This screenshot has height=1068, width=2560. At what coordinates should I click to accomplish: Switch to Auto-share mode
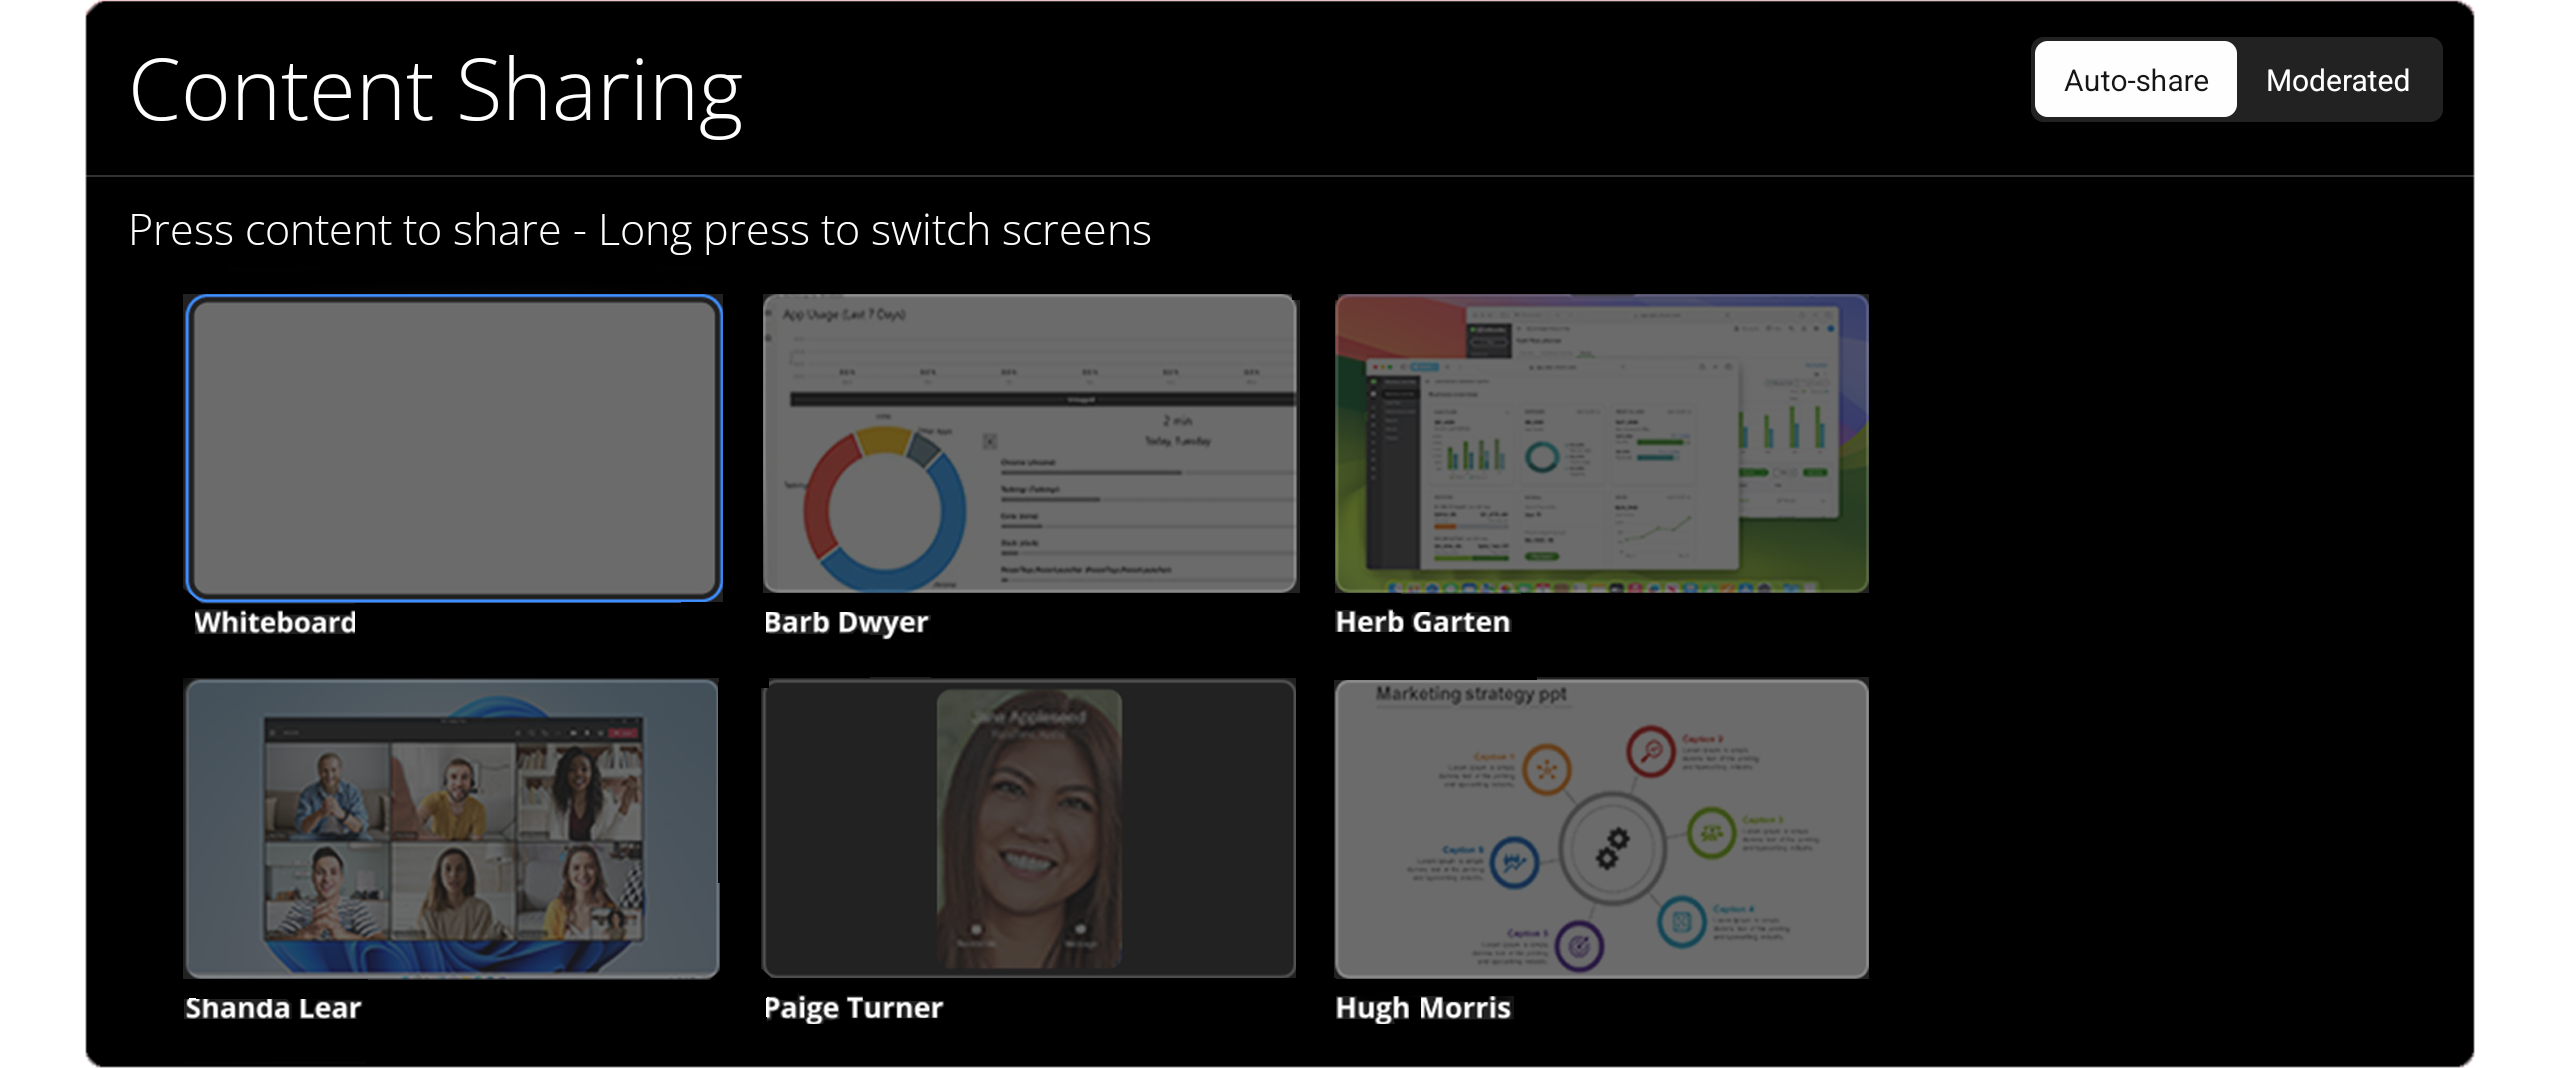pyautogui.click(x=2135, y=80)
